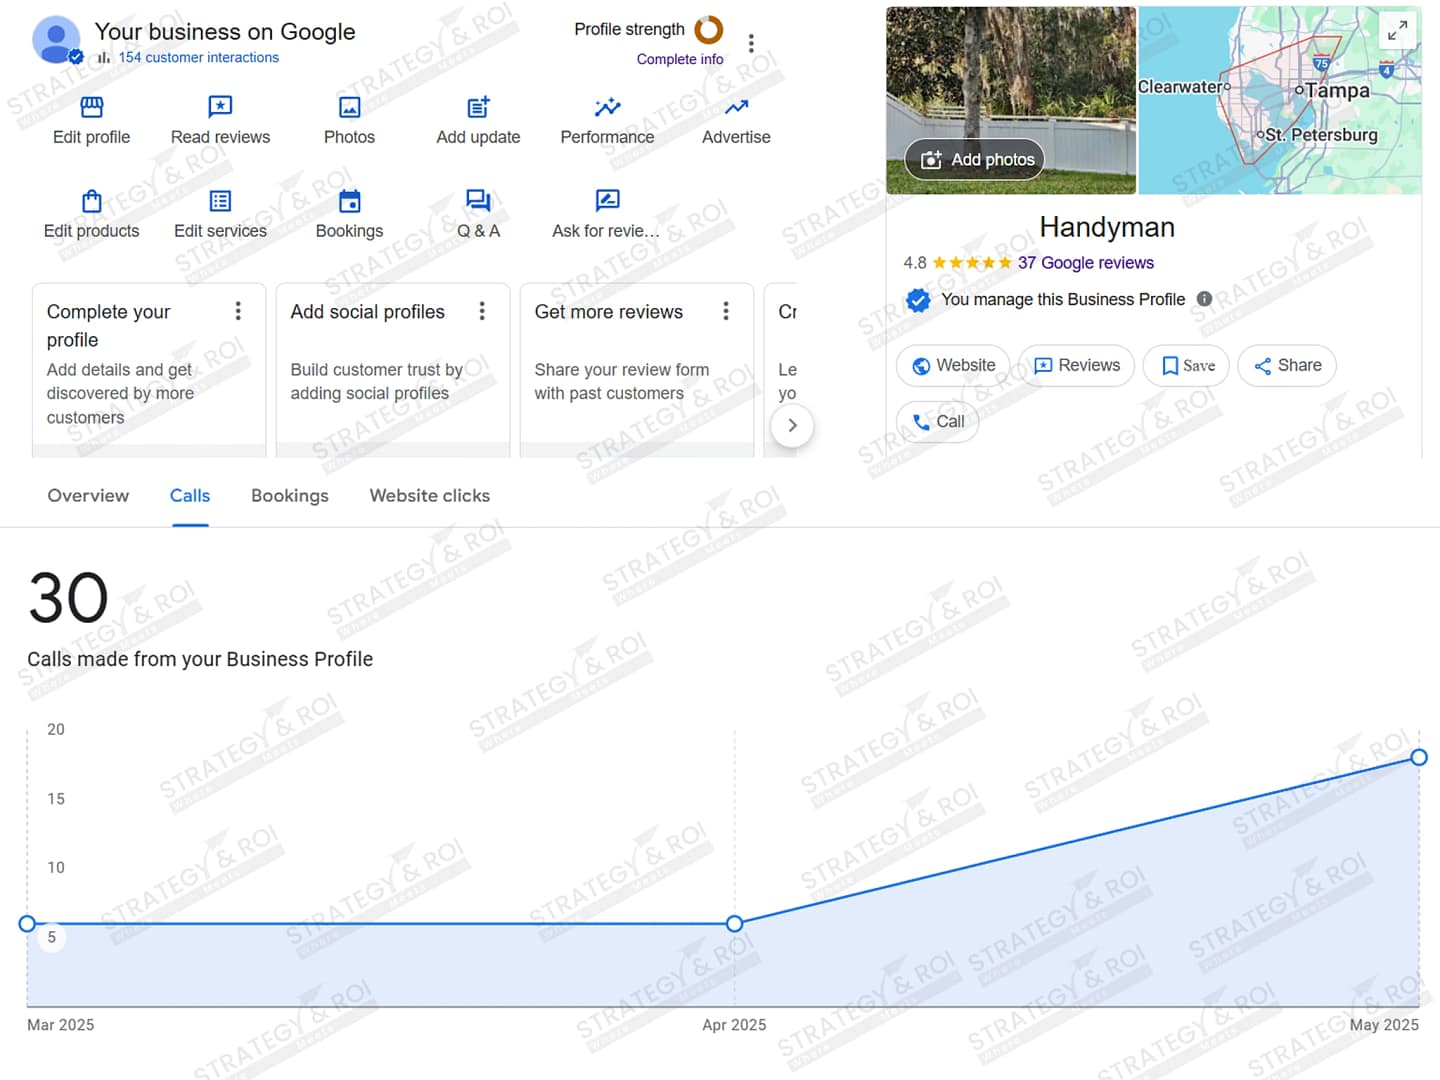
Task: Open the Q & A icon
Action: point(478,201)
